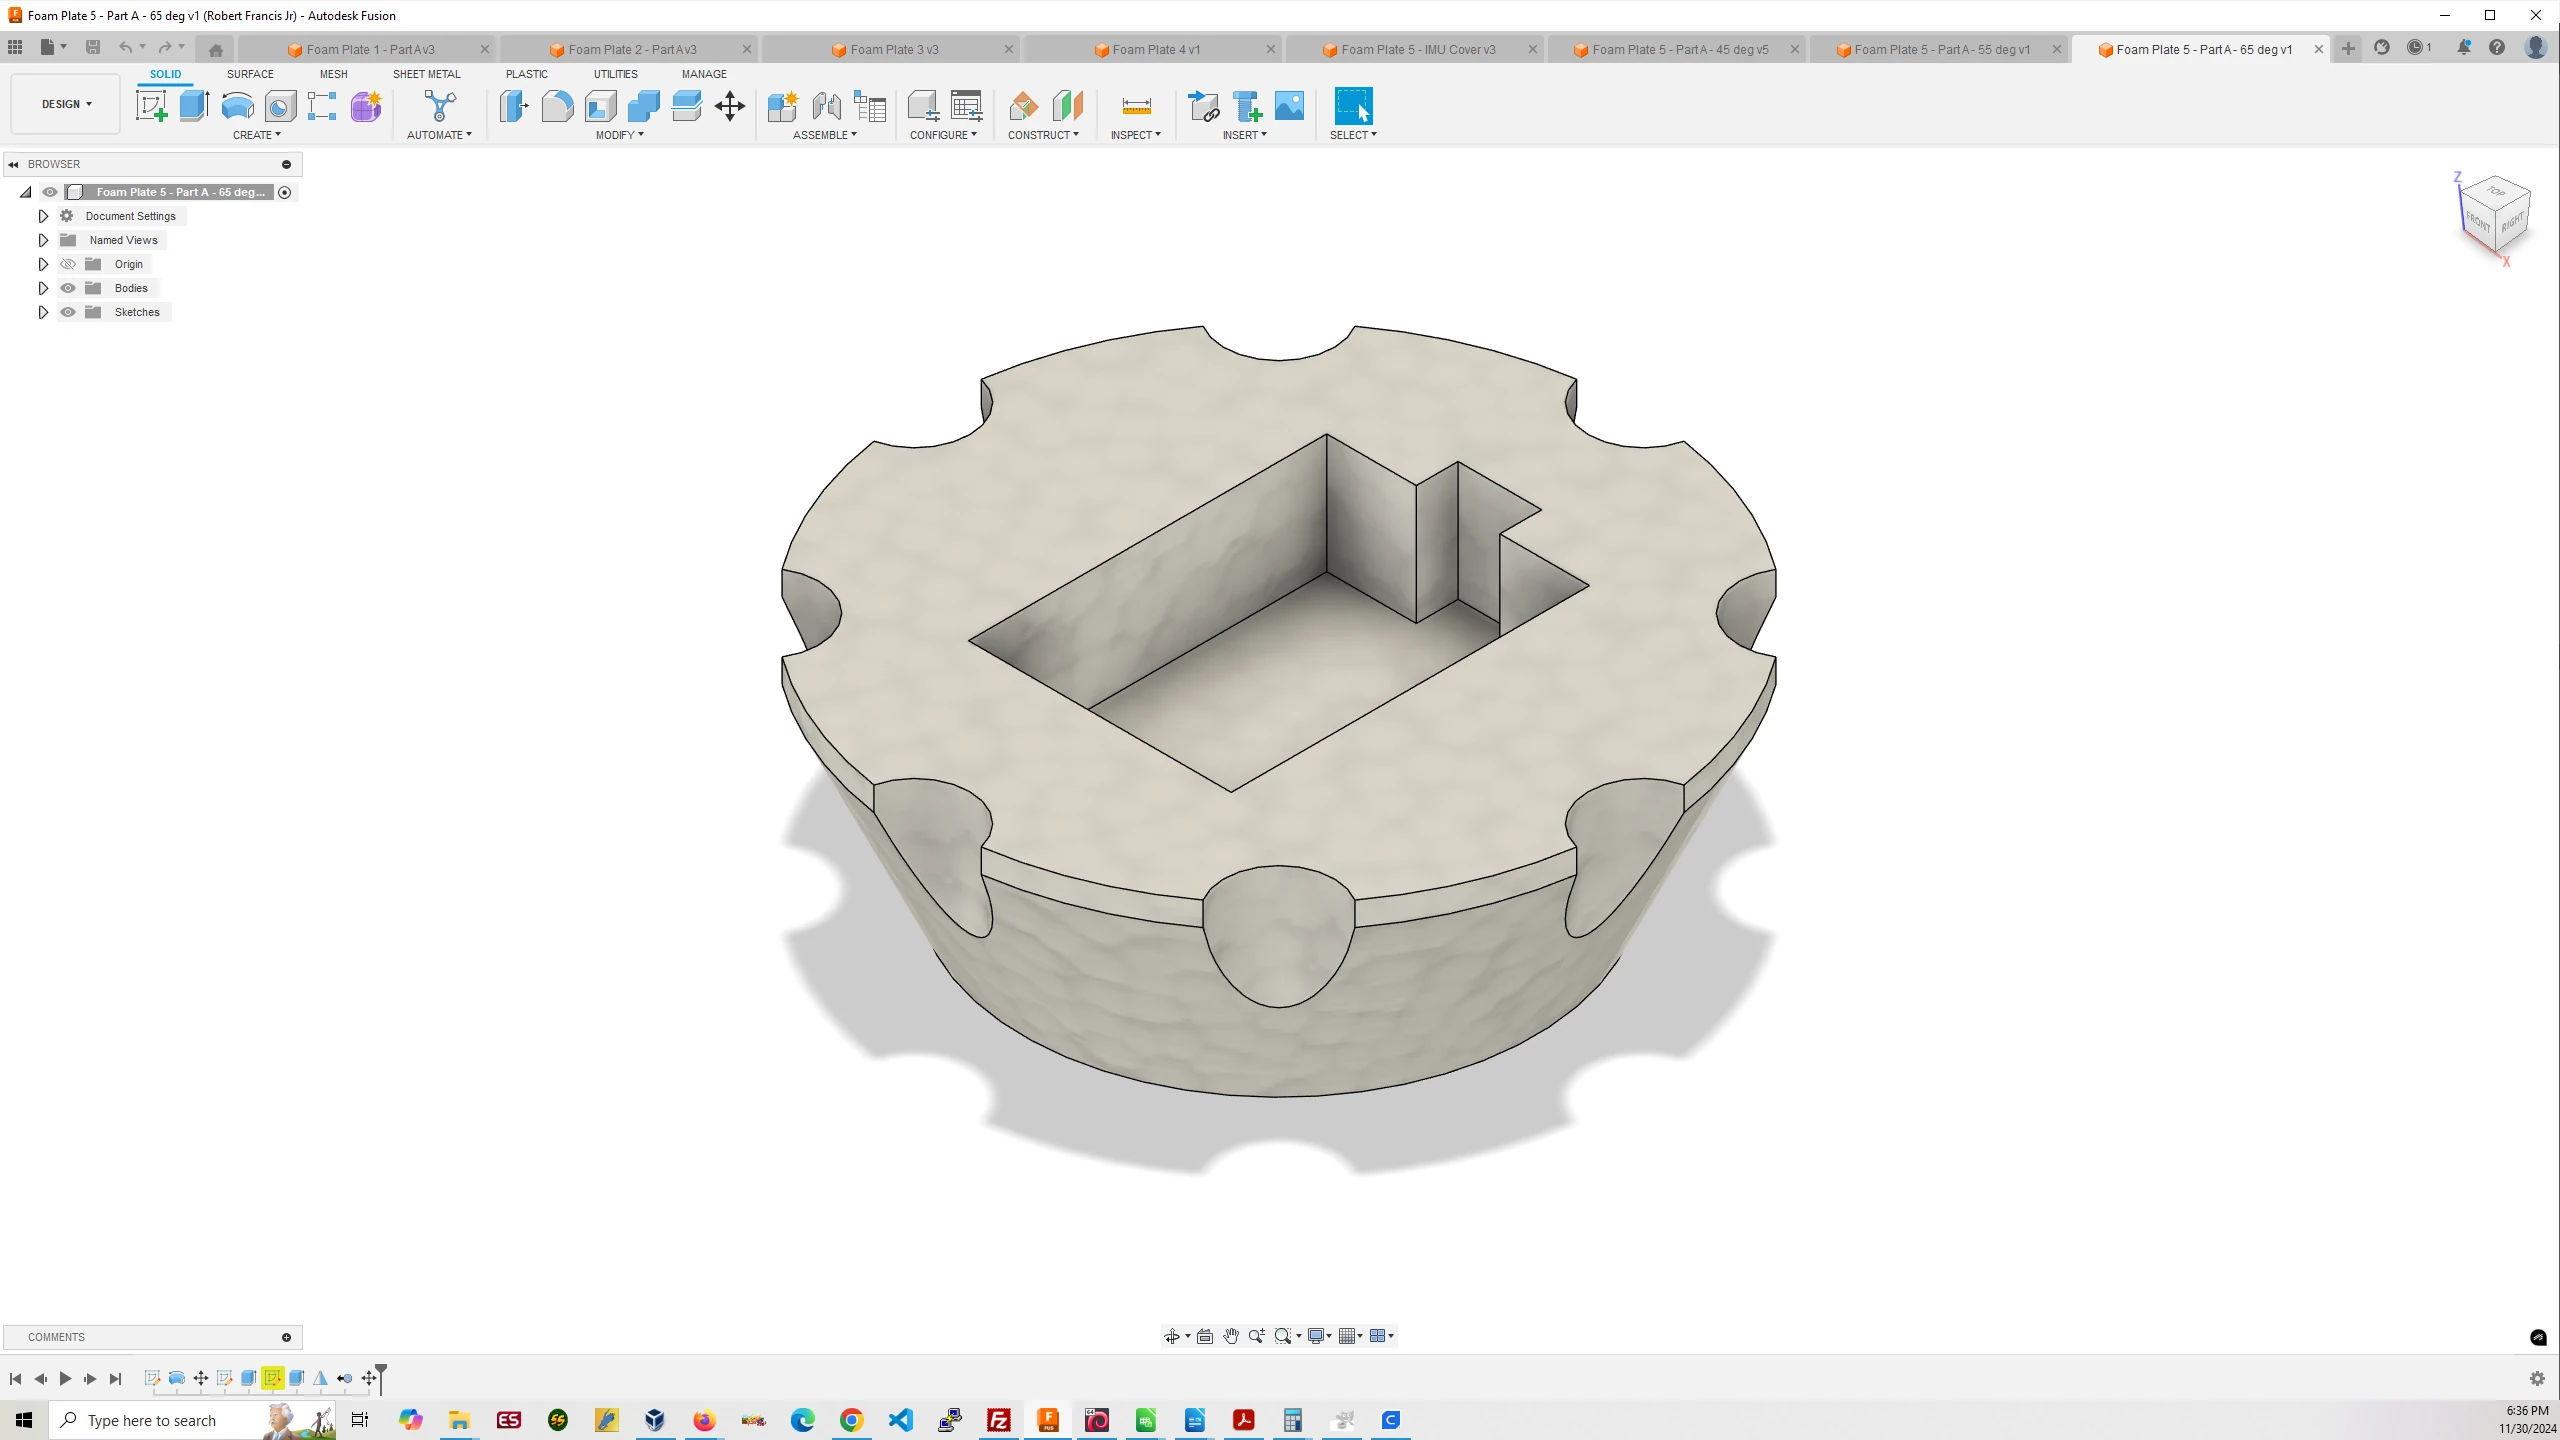Activate the Move/Copy tool in Modify
This screenshot has width=2560, height=1440.
point(730,106)
